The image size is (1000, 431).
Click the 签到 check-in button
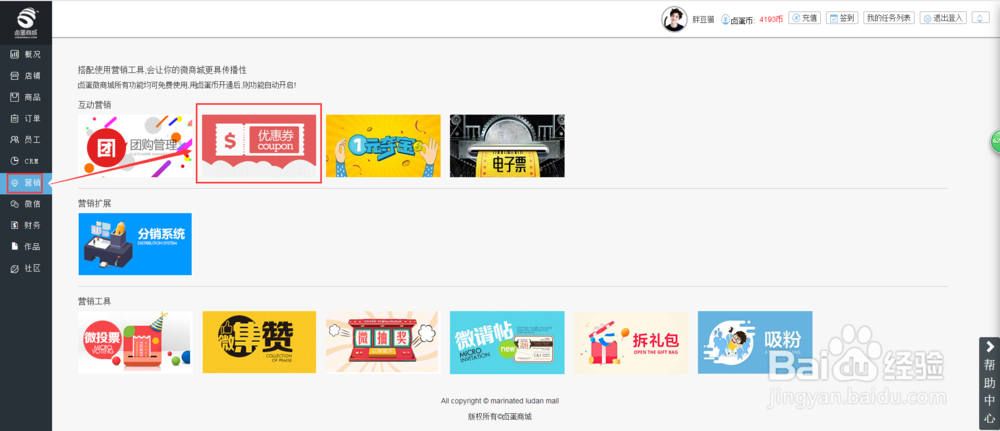842,18
